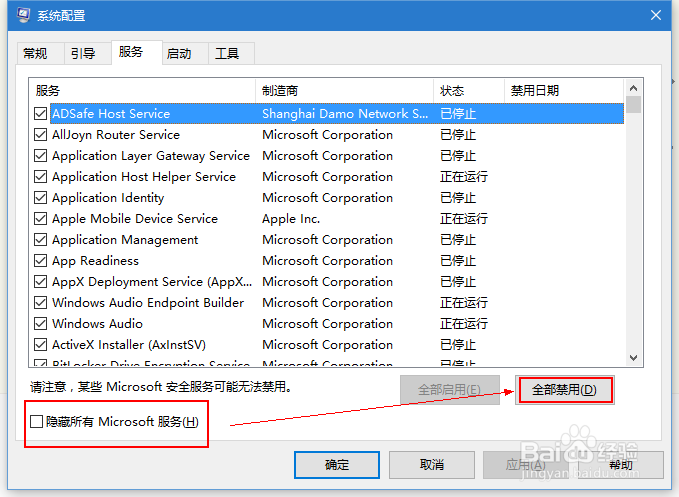The height and width of the screenshot is (497, 679).
Task: Click the 取消 button
Action: click(432, 465)
